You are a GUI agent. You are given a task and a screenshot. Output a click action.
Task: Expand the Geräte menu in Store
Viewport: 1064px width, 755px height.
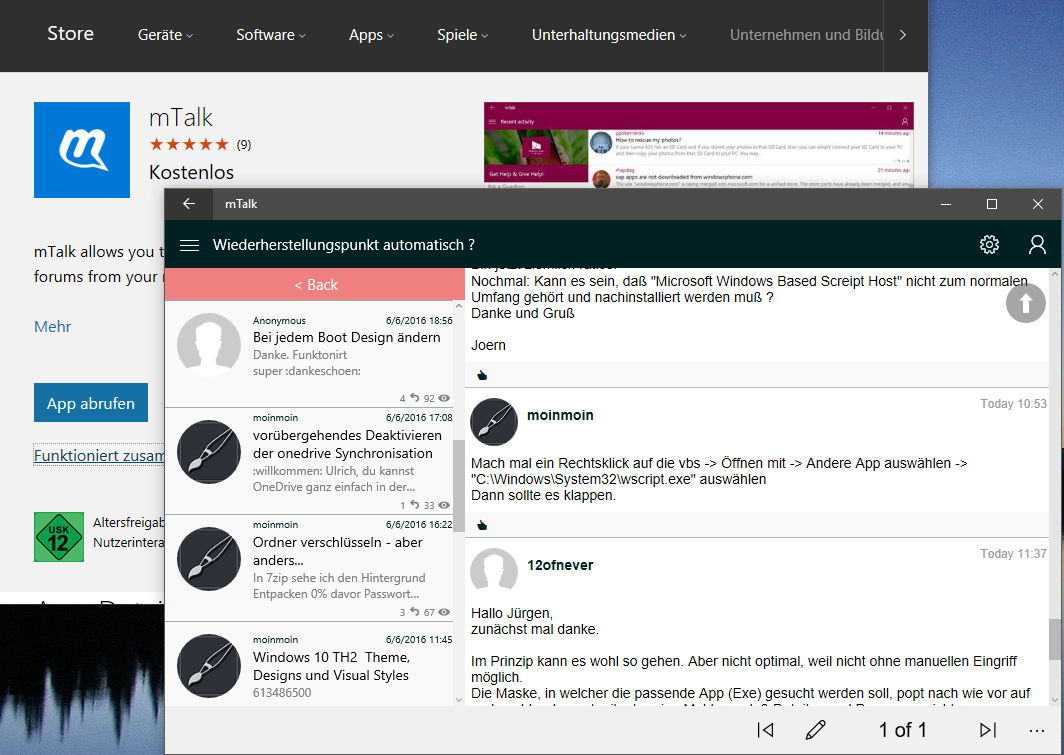pos(165,35)
